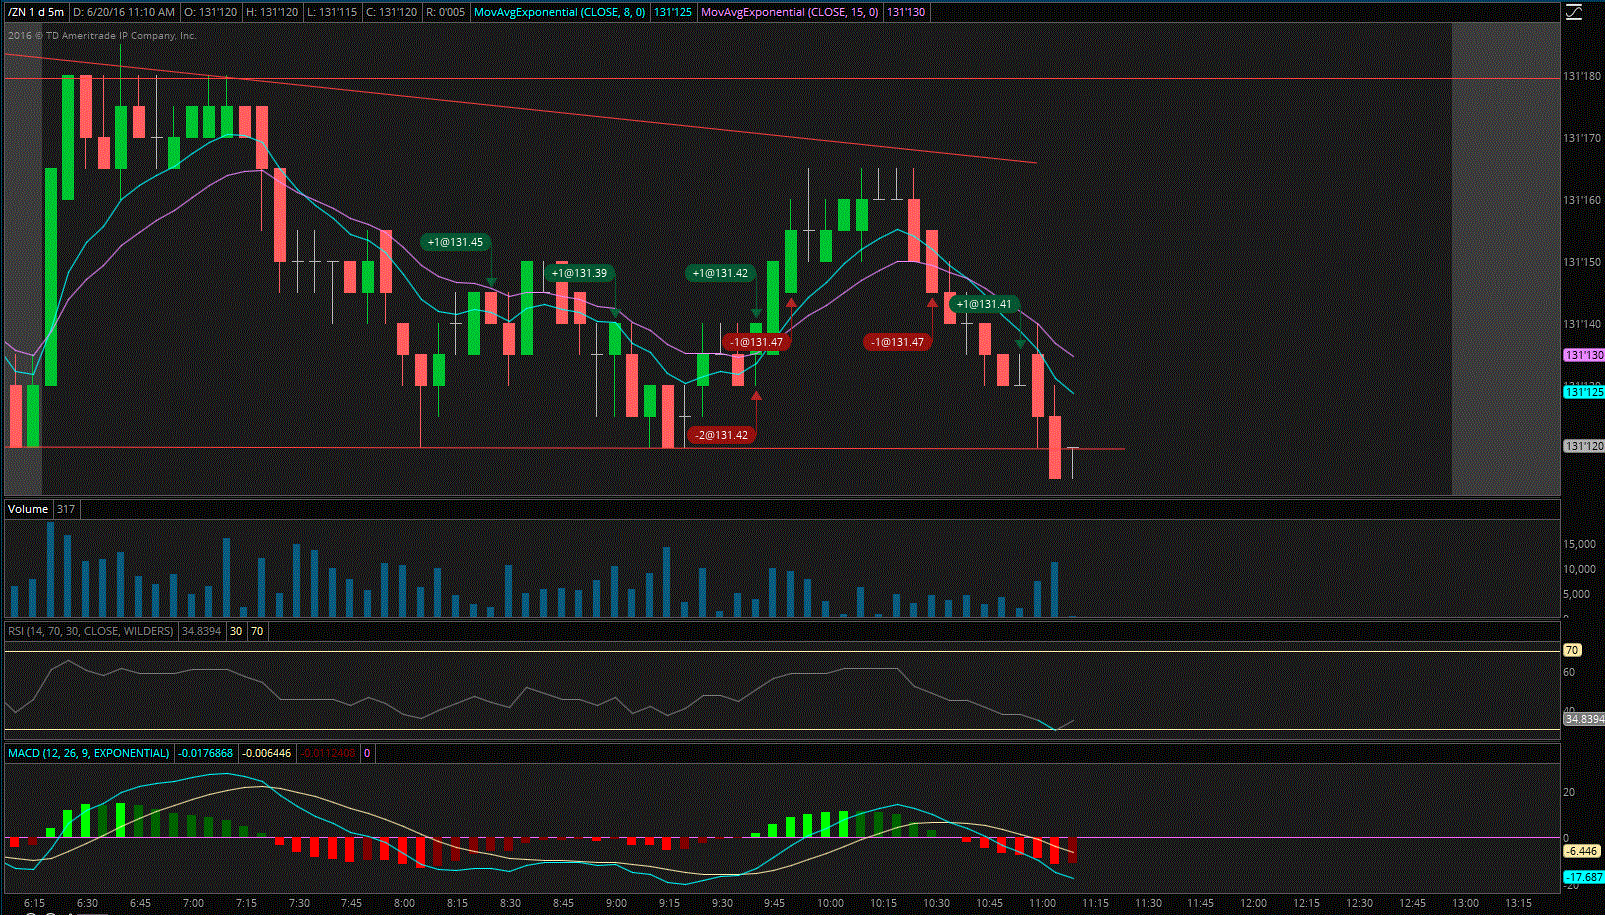Click the 131'150 price axis label
The image size is (1605, 915).
click(x=1583, y=262)
